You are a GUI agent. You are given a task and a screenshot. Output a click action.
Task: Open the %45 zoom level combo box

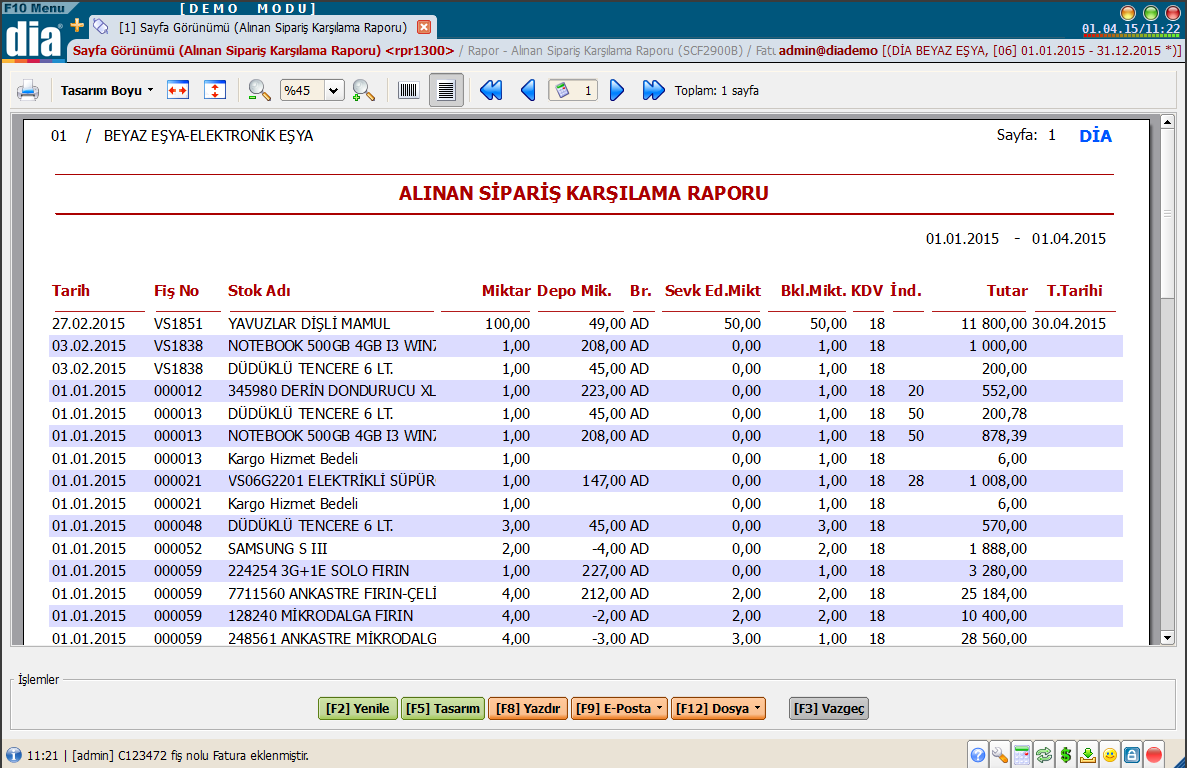312,91
